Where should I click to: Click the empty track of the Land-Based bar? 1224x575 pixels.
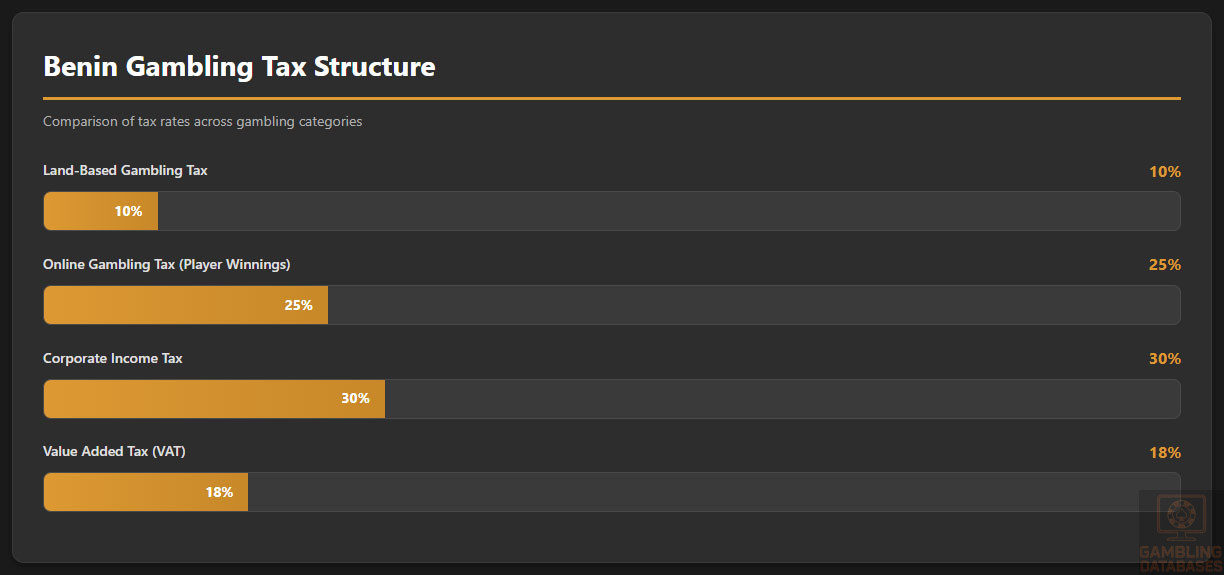point(668,211)
